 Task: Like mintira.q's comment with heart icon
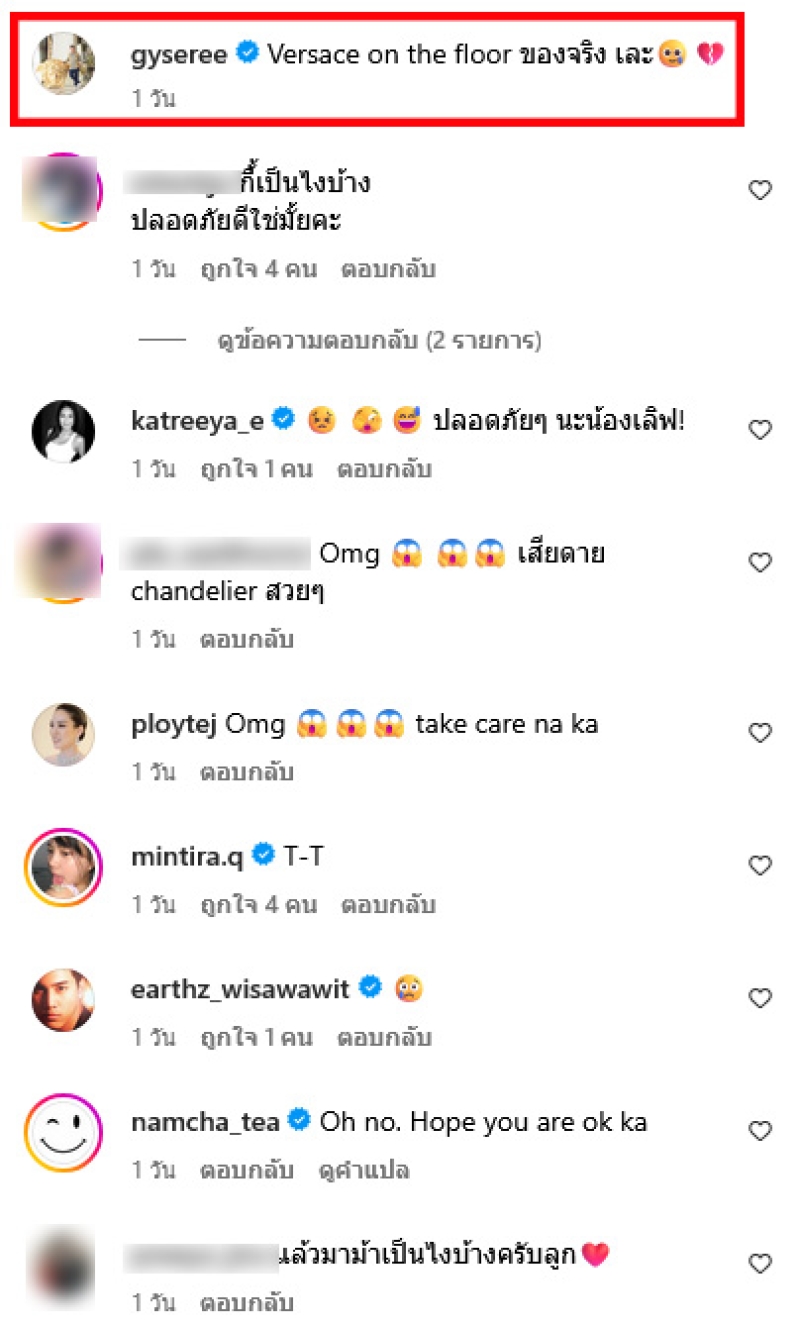760,865
